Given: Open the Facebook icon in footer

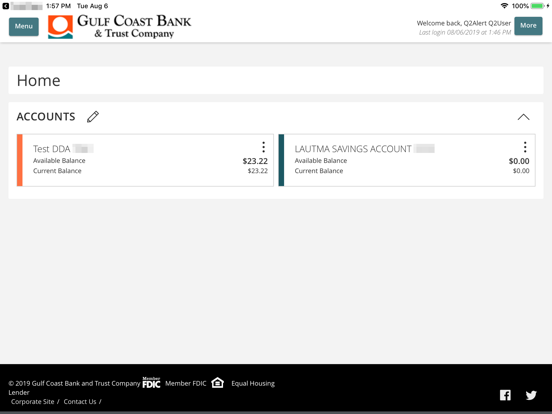Looking at the screenshot, I should click(x=505, y=395).
